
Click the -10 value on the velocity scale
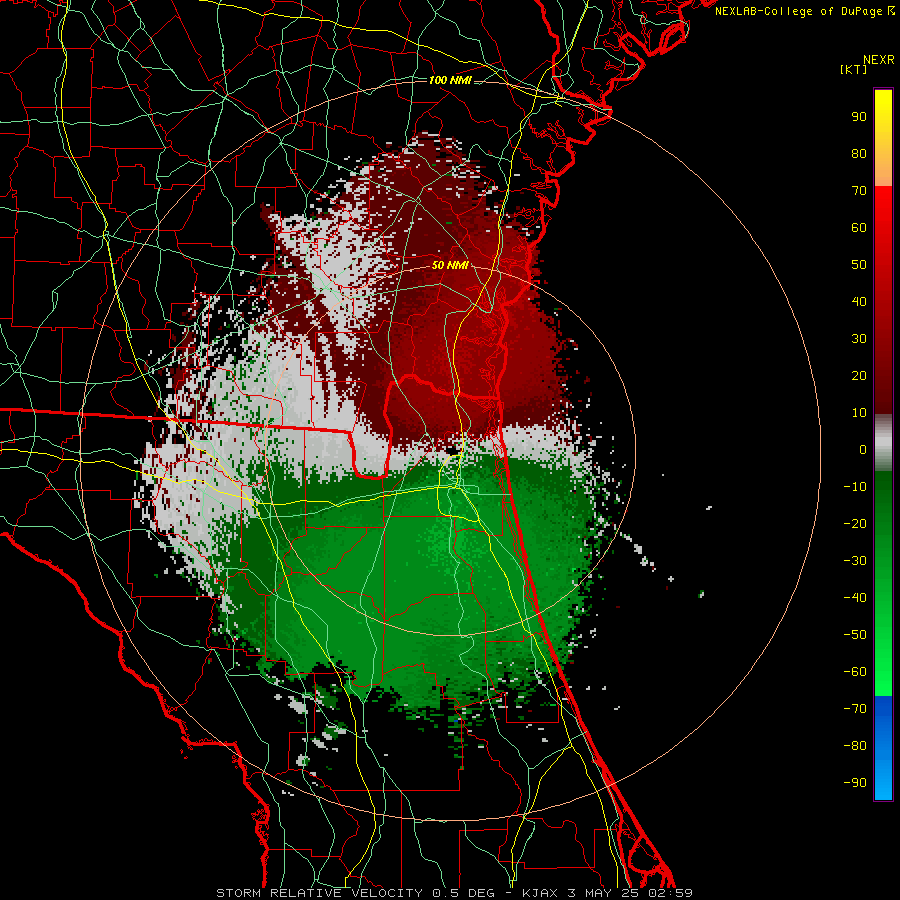coord(855,487)
